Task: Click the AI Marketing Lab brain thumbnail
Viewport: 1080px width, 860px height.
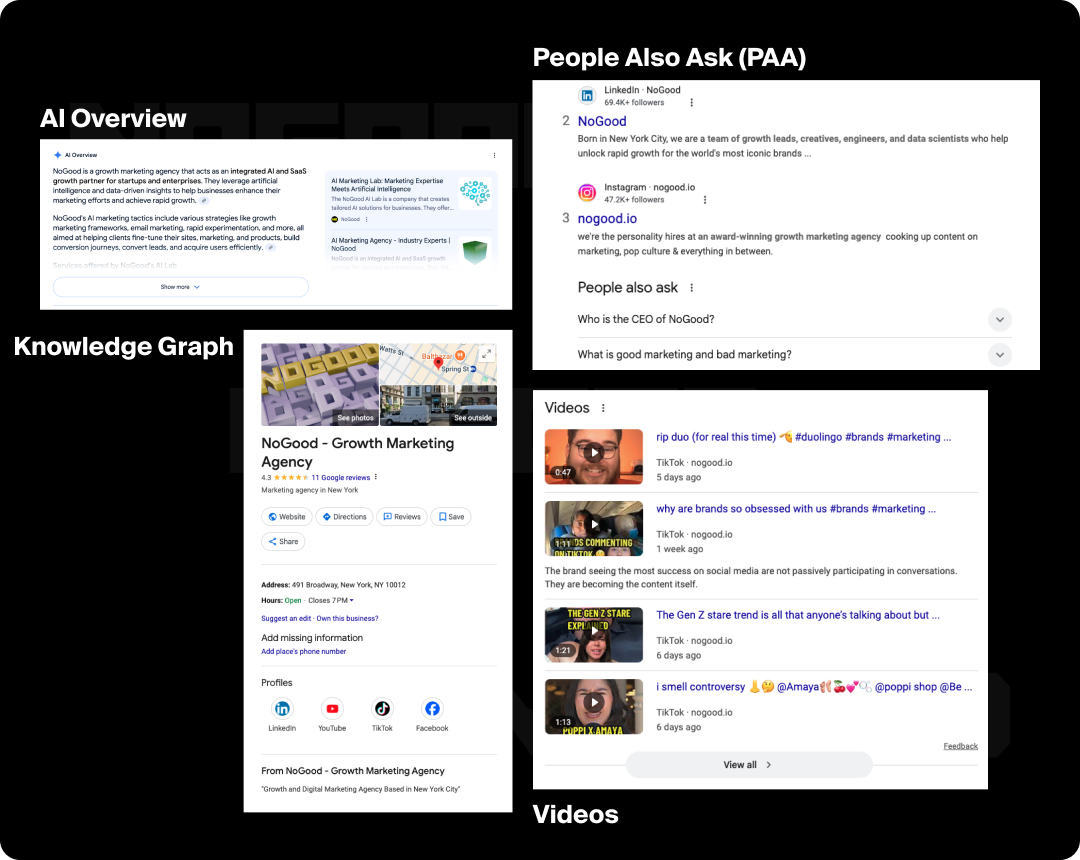Action: click(x=475, y=192)
